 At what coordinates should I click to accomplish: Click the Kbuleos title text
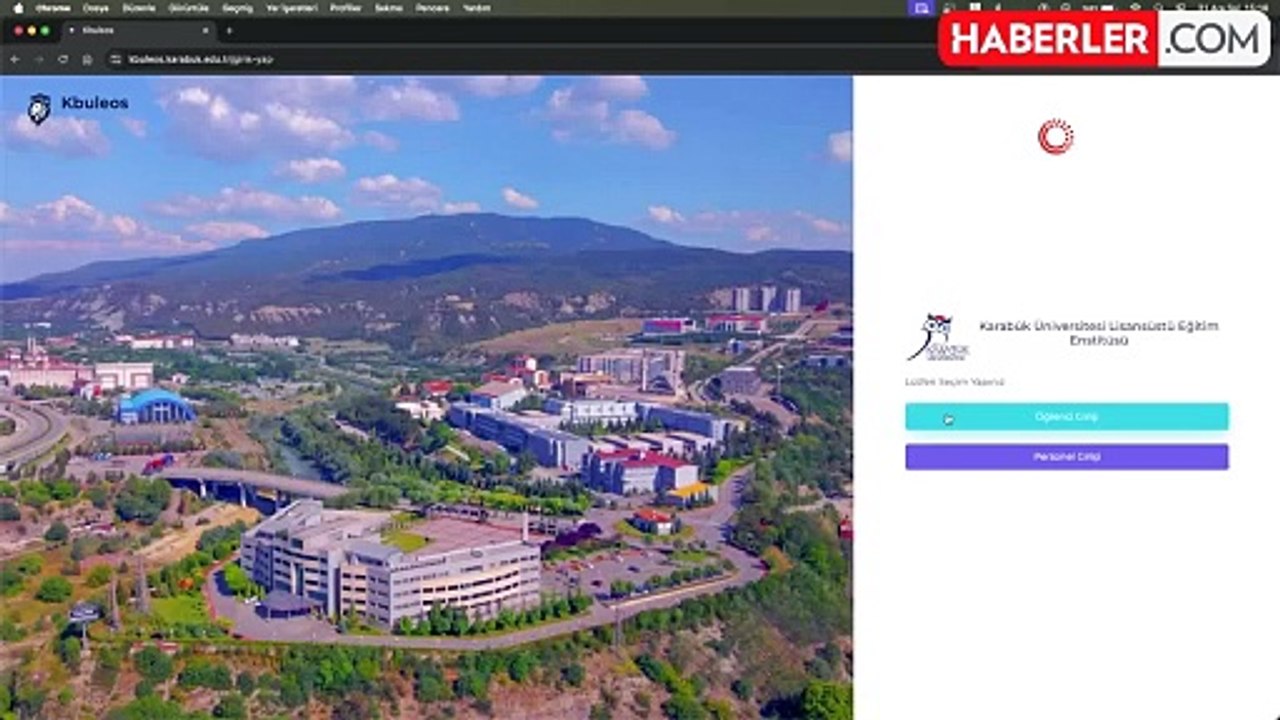[95, 102]
